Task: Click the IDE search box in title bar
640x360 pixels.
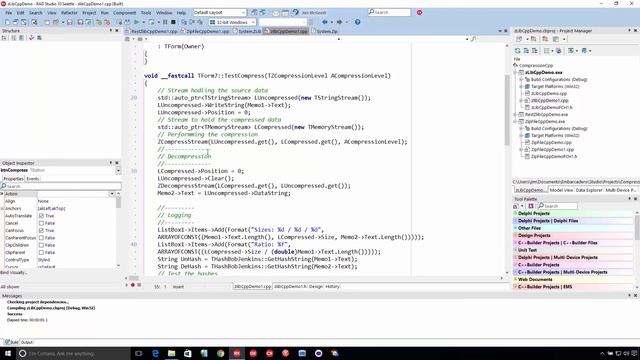Action: [389, 12]
